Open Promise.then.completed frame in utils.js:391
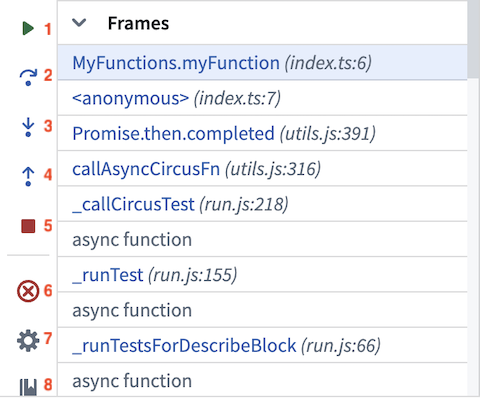 (262, 133)
